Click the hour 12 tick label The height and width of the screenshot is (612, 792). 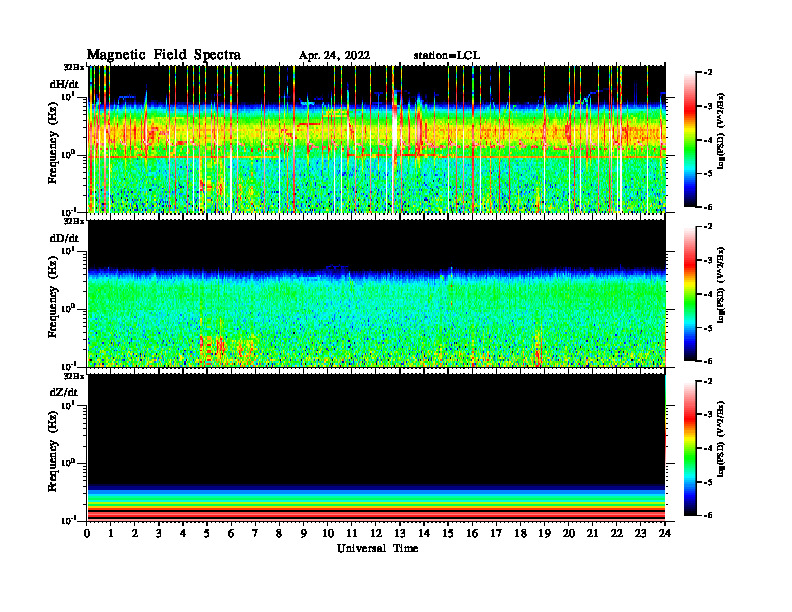(376, 533)
